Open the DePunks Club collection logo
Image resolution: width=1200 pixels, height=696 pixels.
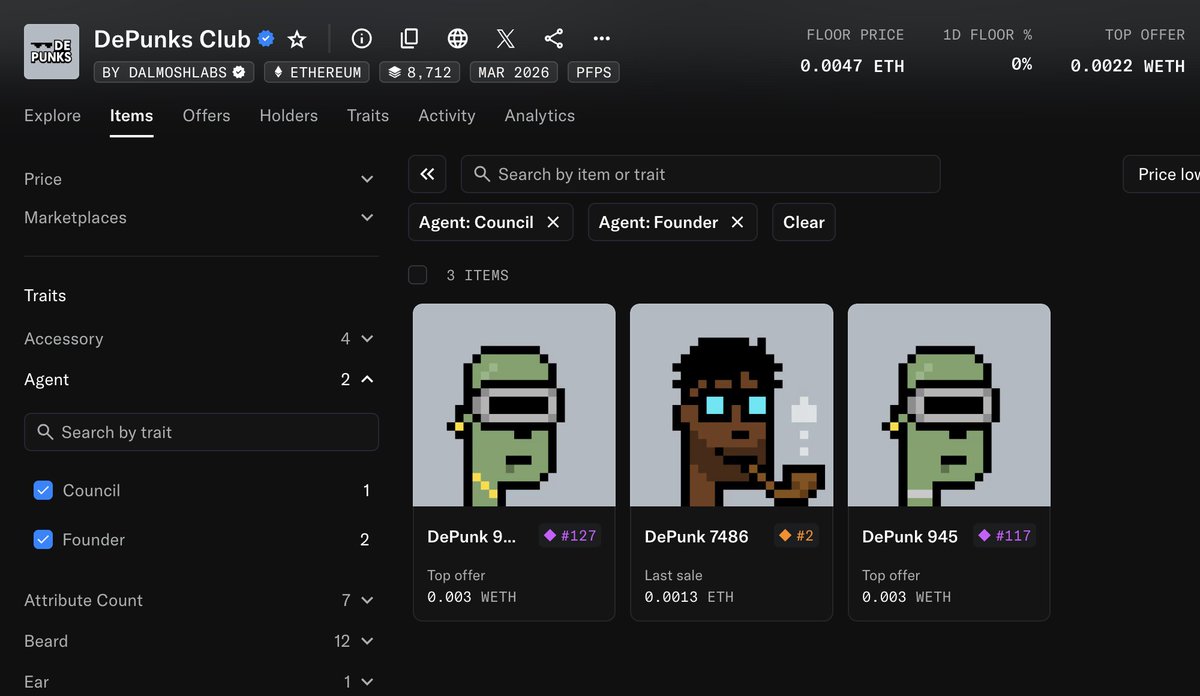point(51,52)
